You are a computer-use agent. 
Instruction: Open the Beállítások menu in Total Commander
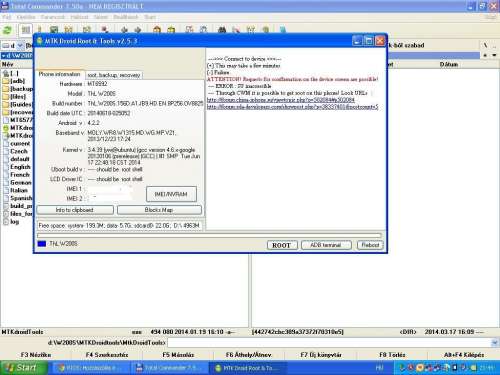[x=125, y=17]
